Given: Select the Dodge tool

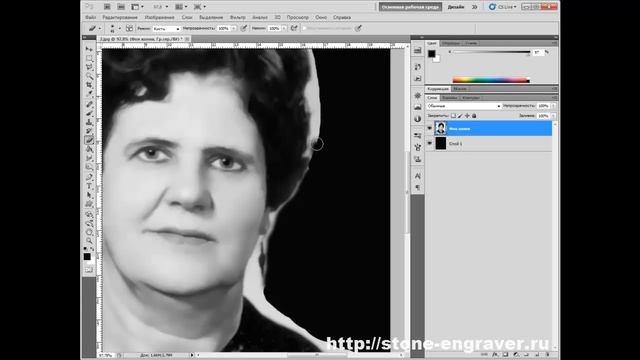Looking at the screenshot, I should [x=89, y=167].
